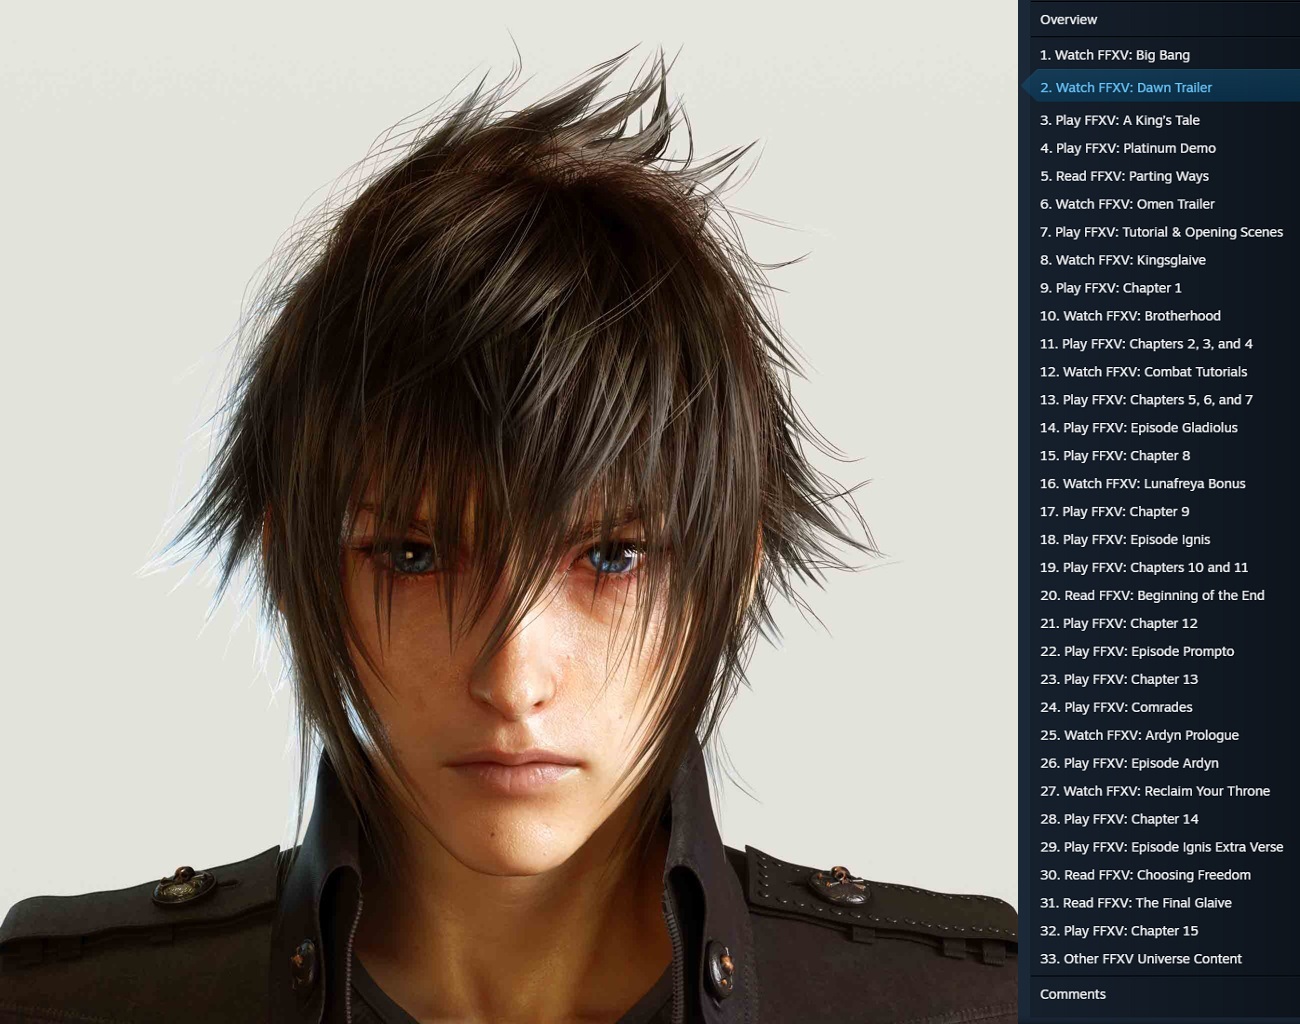This screenshot has height=1024, width=1300.
Task: Open 27. Reclaim Your Throne section
Action: pyautogui.click(x=1155, y=792)
